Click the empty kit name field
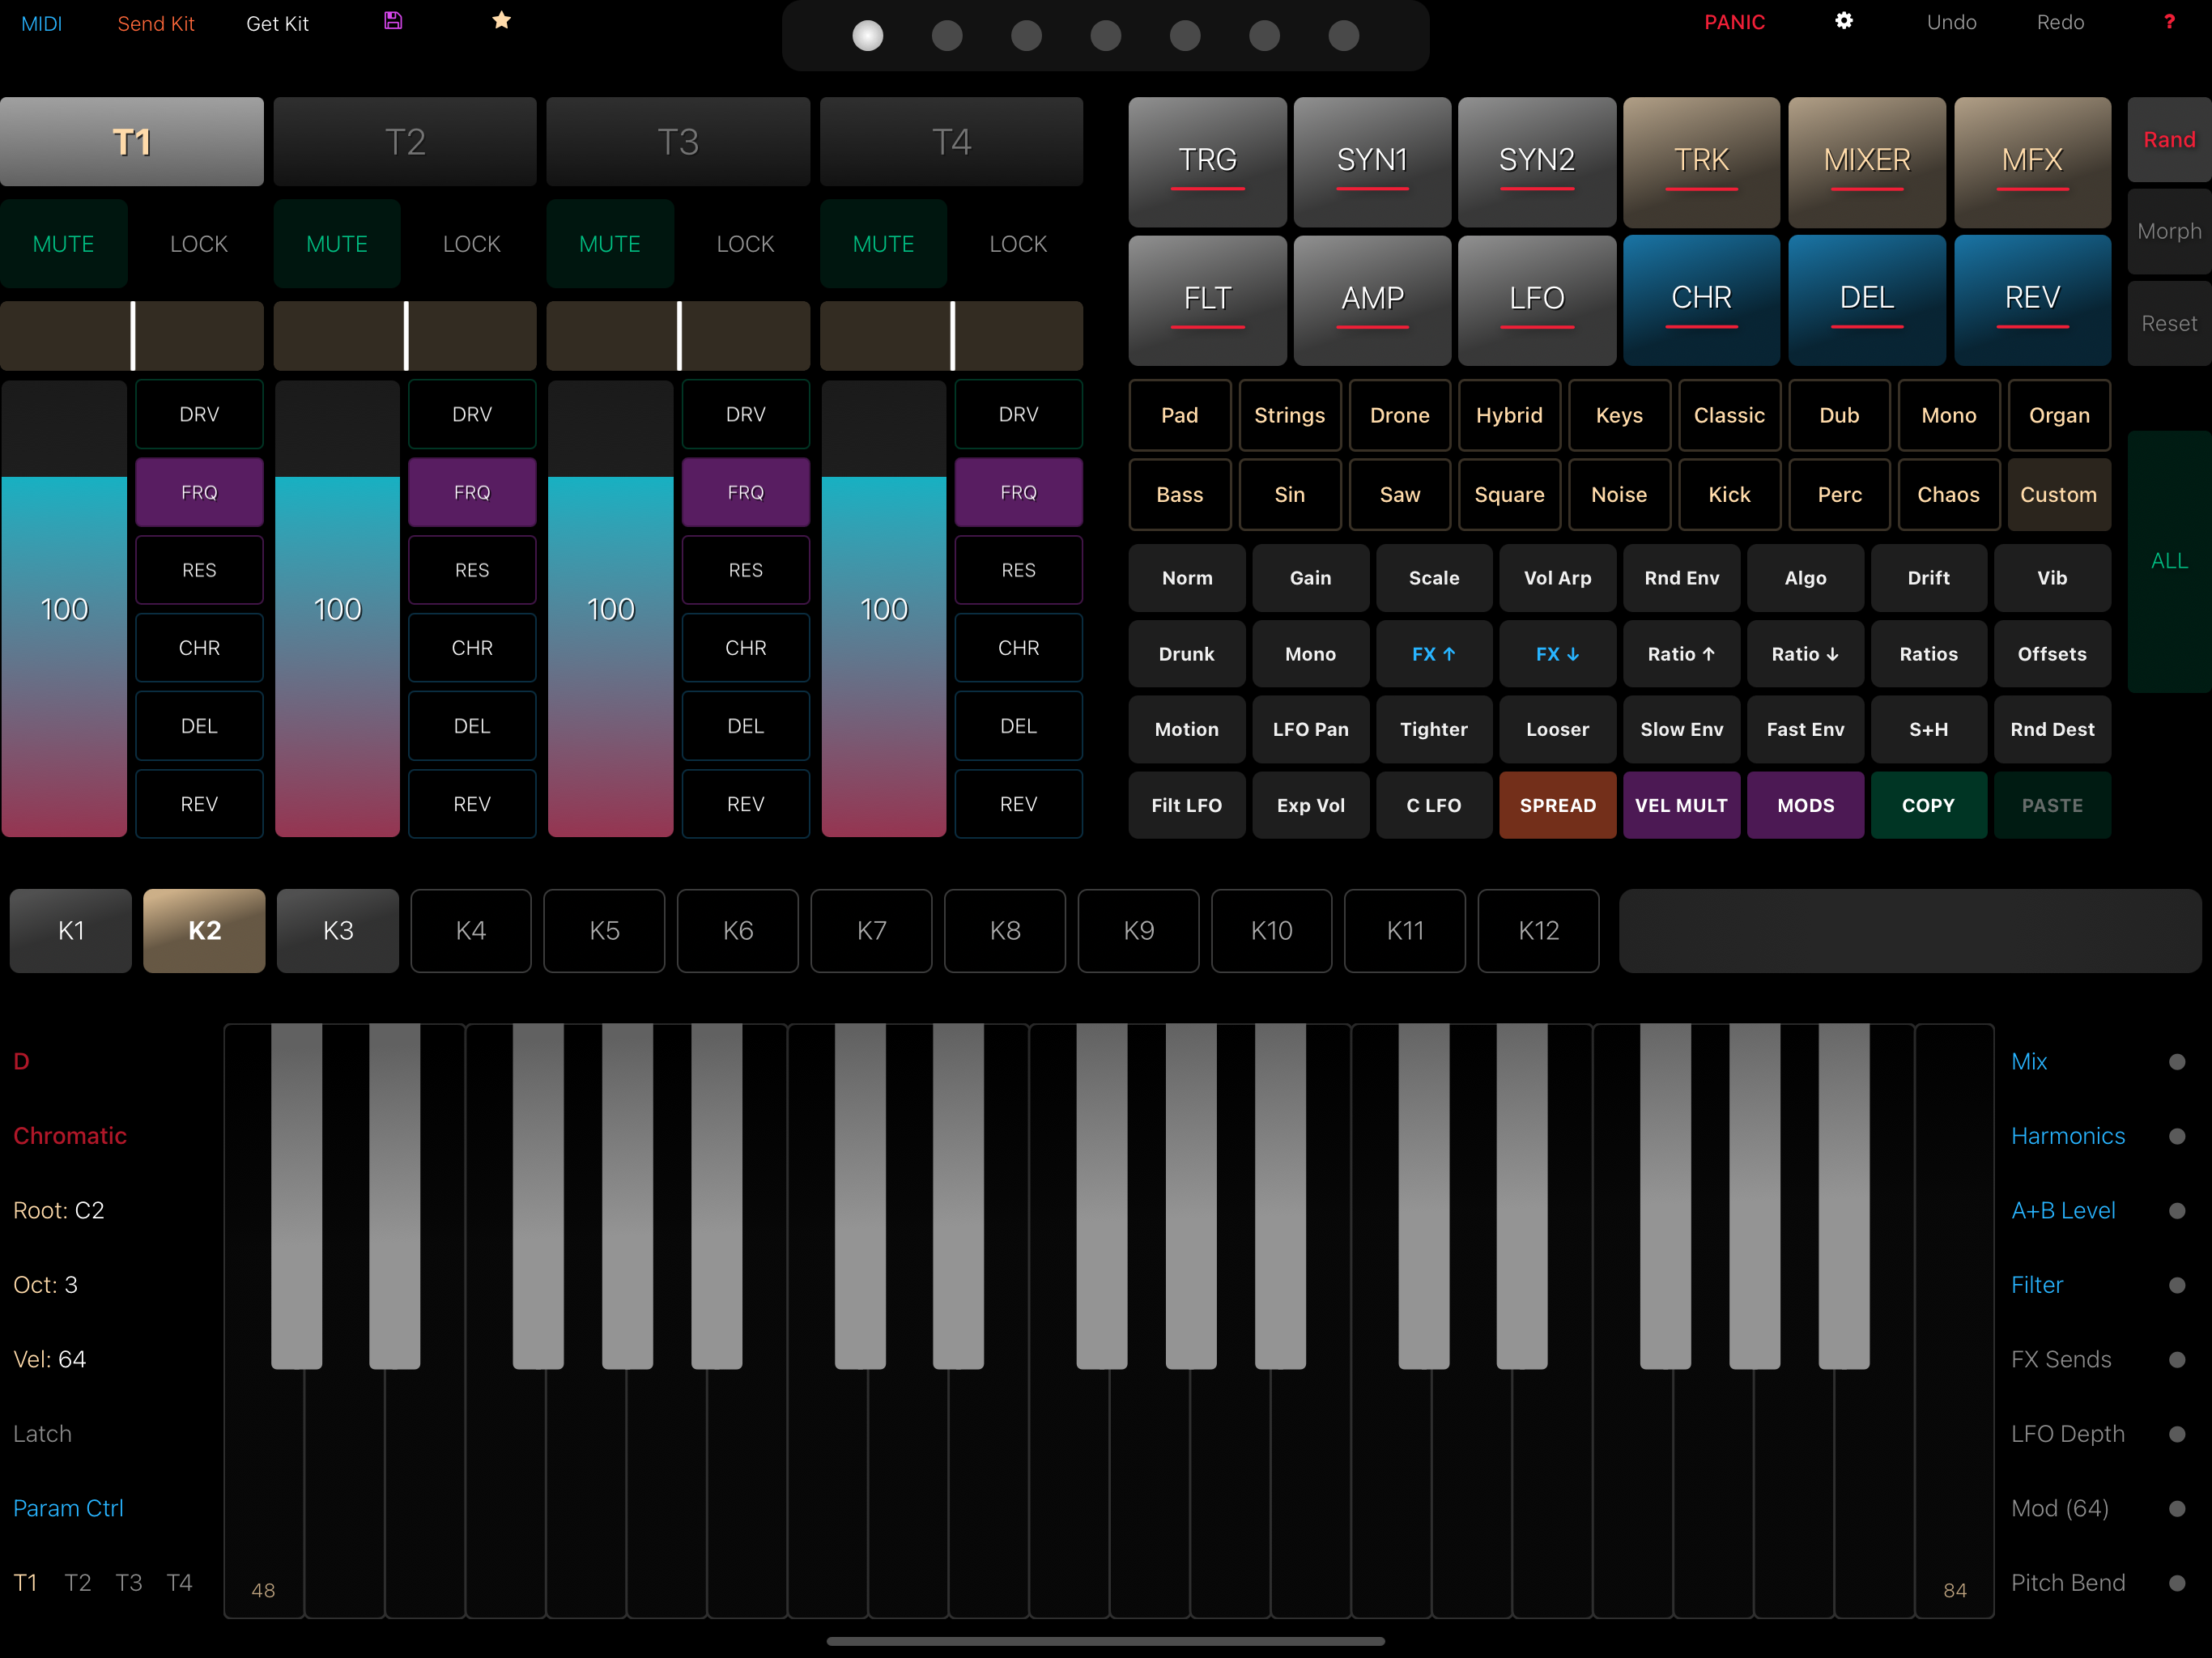This screenshot has height=1658, width=2212. 1910,931
